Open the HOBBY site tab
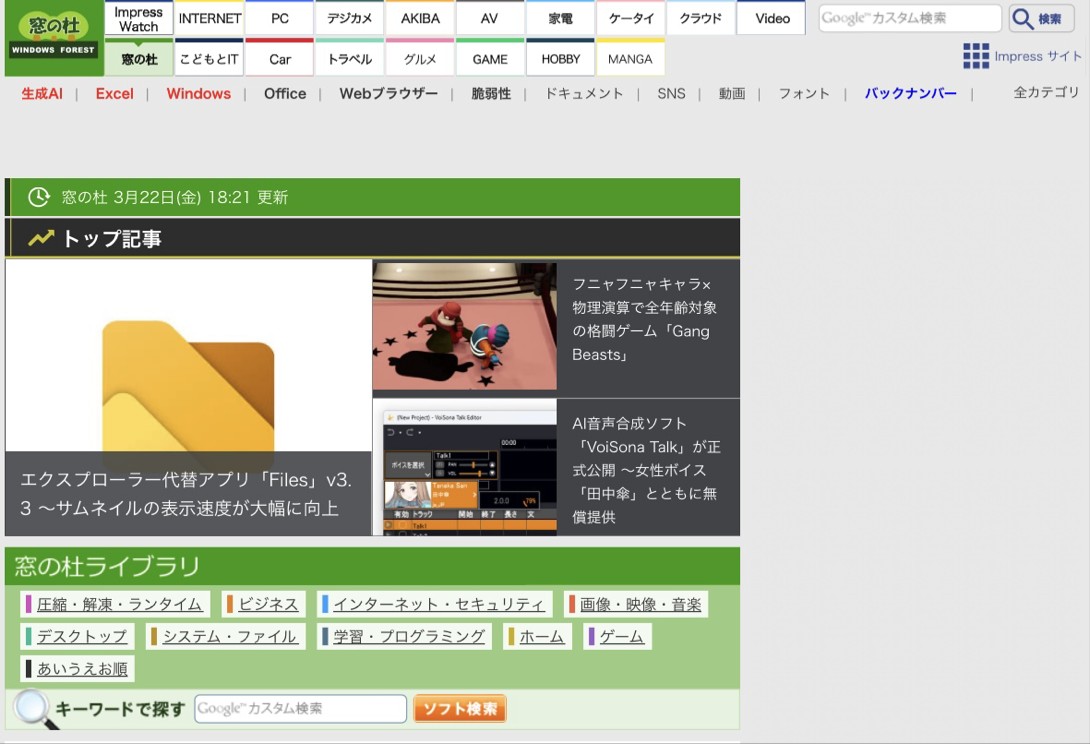The height and width of the screenshot is (744, 1090). pos(560,58)
